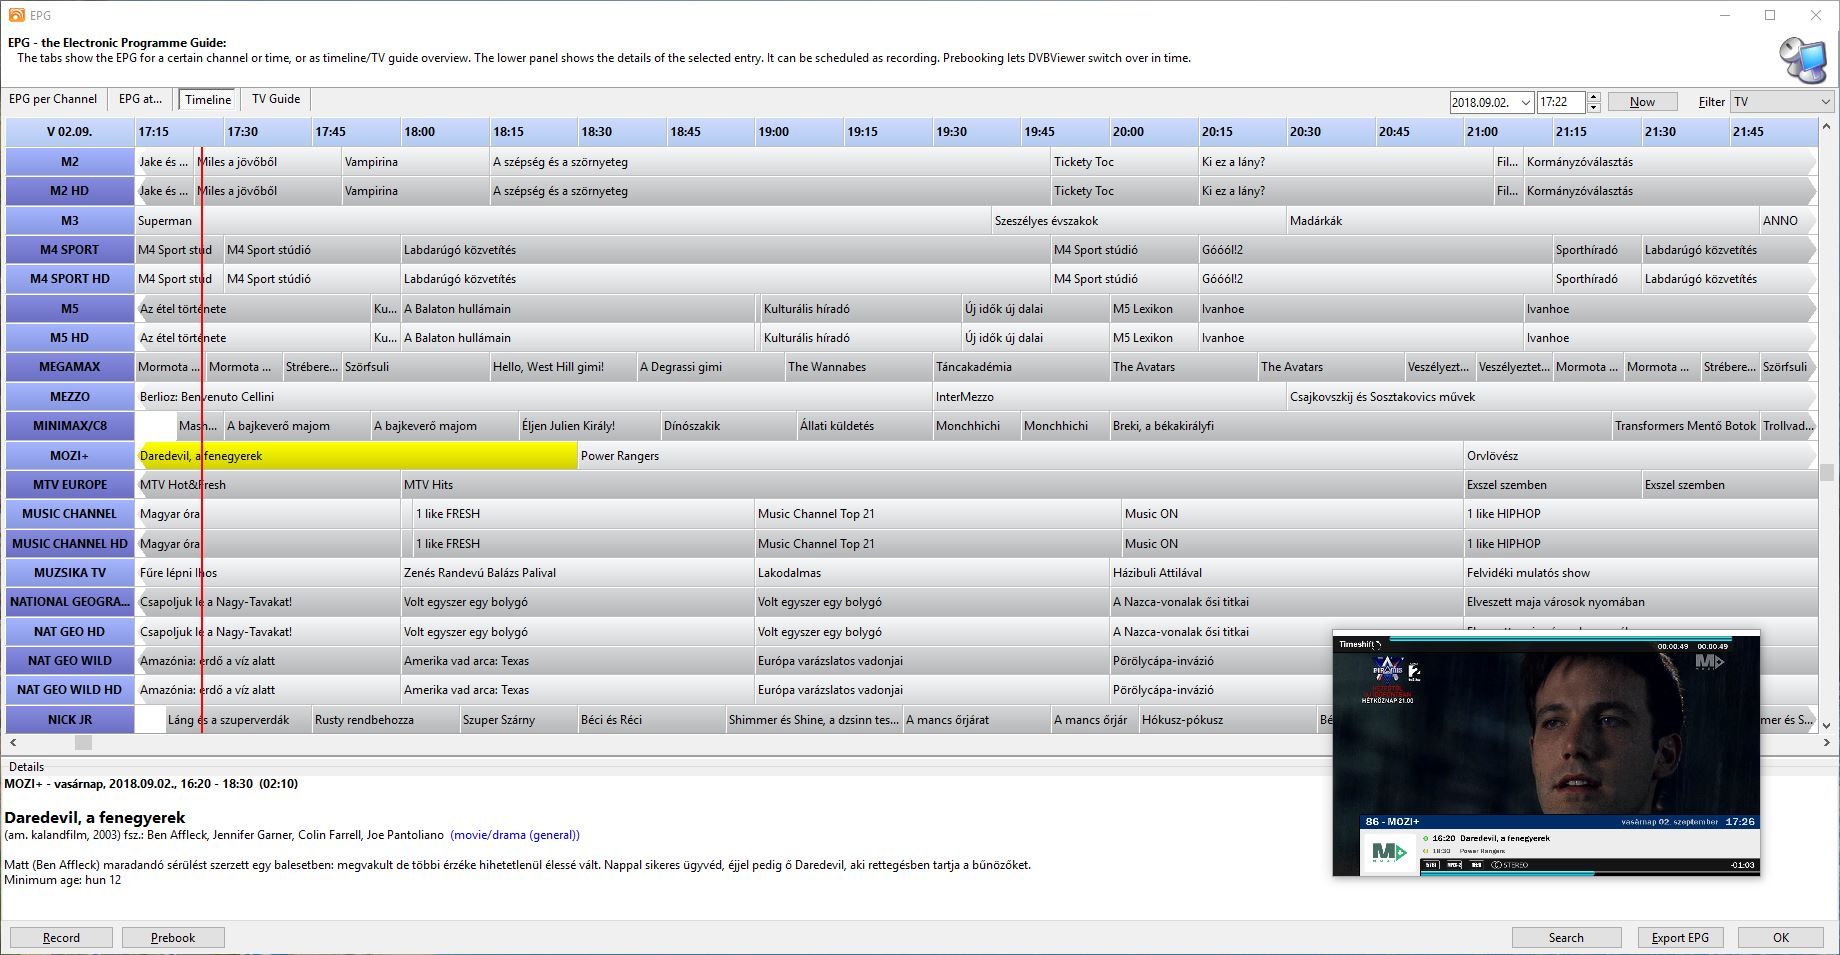Select Power Rangers programme on MOZI+
The image size is (1840, 955).
1020,456
